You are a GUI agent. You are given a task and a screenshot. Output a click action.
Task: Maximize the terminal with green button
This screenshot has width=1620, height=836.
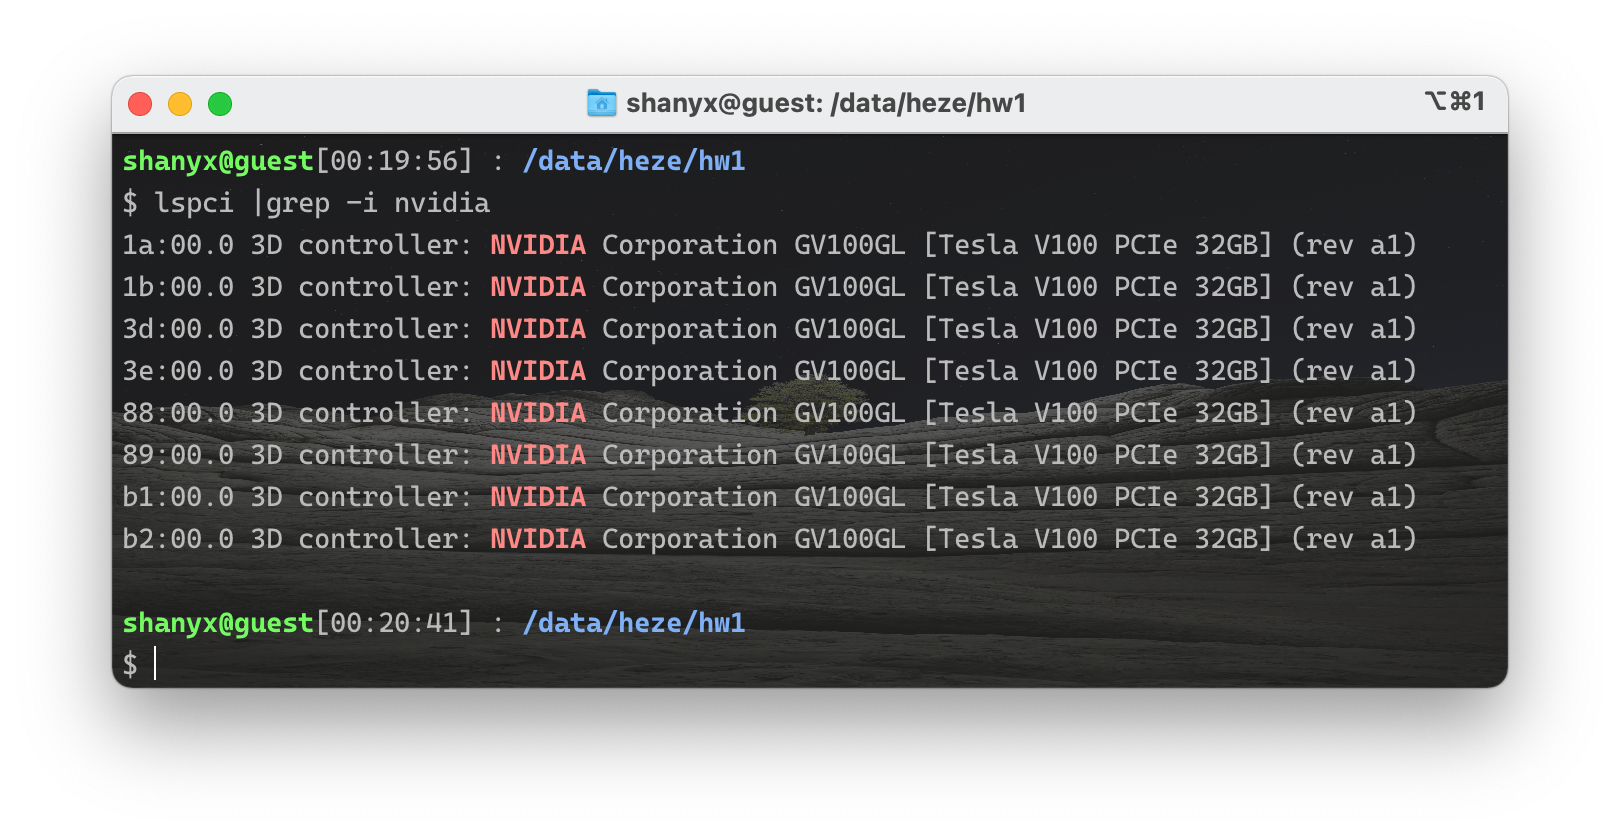tap(220, 104)
